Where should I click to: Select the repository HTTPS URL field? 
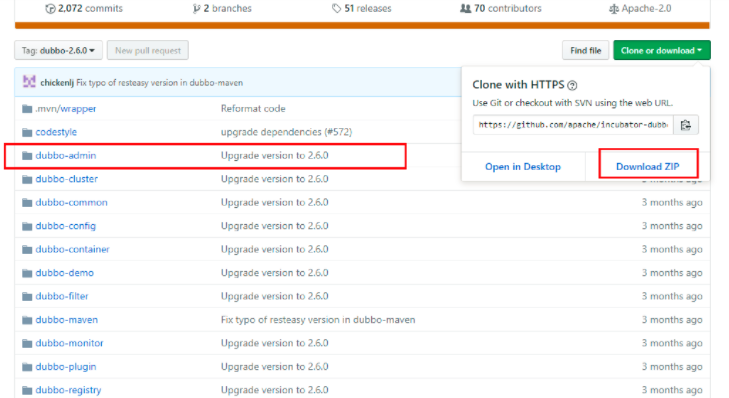tap(573, 125)
